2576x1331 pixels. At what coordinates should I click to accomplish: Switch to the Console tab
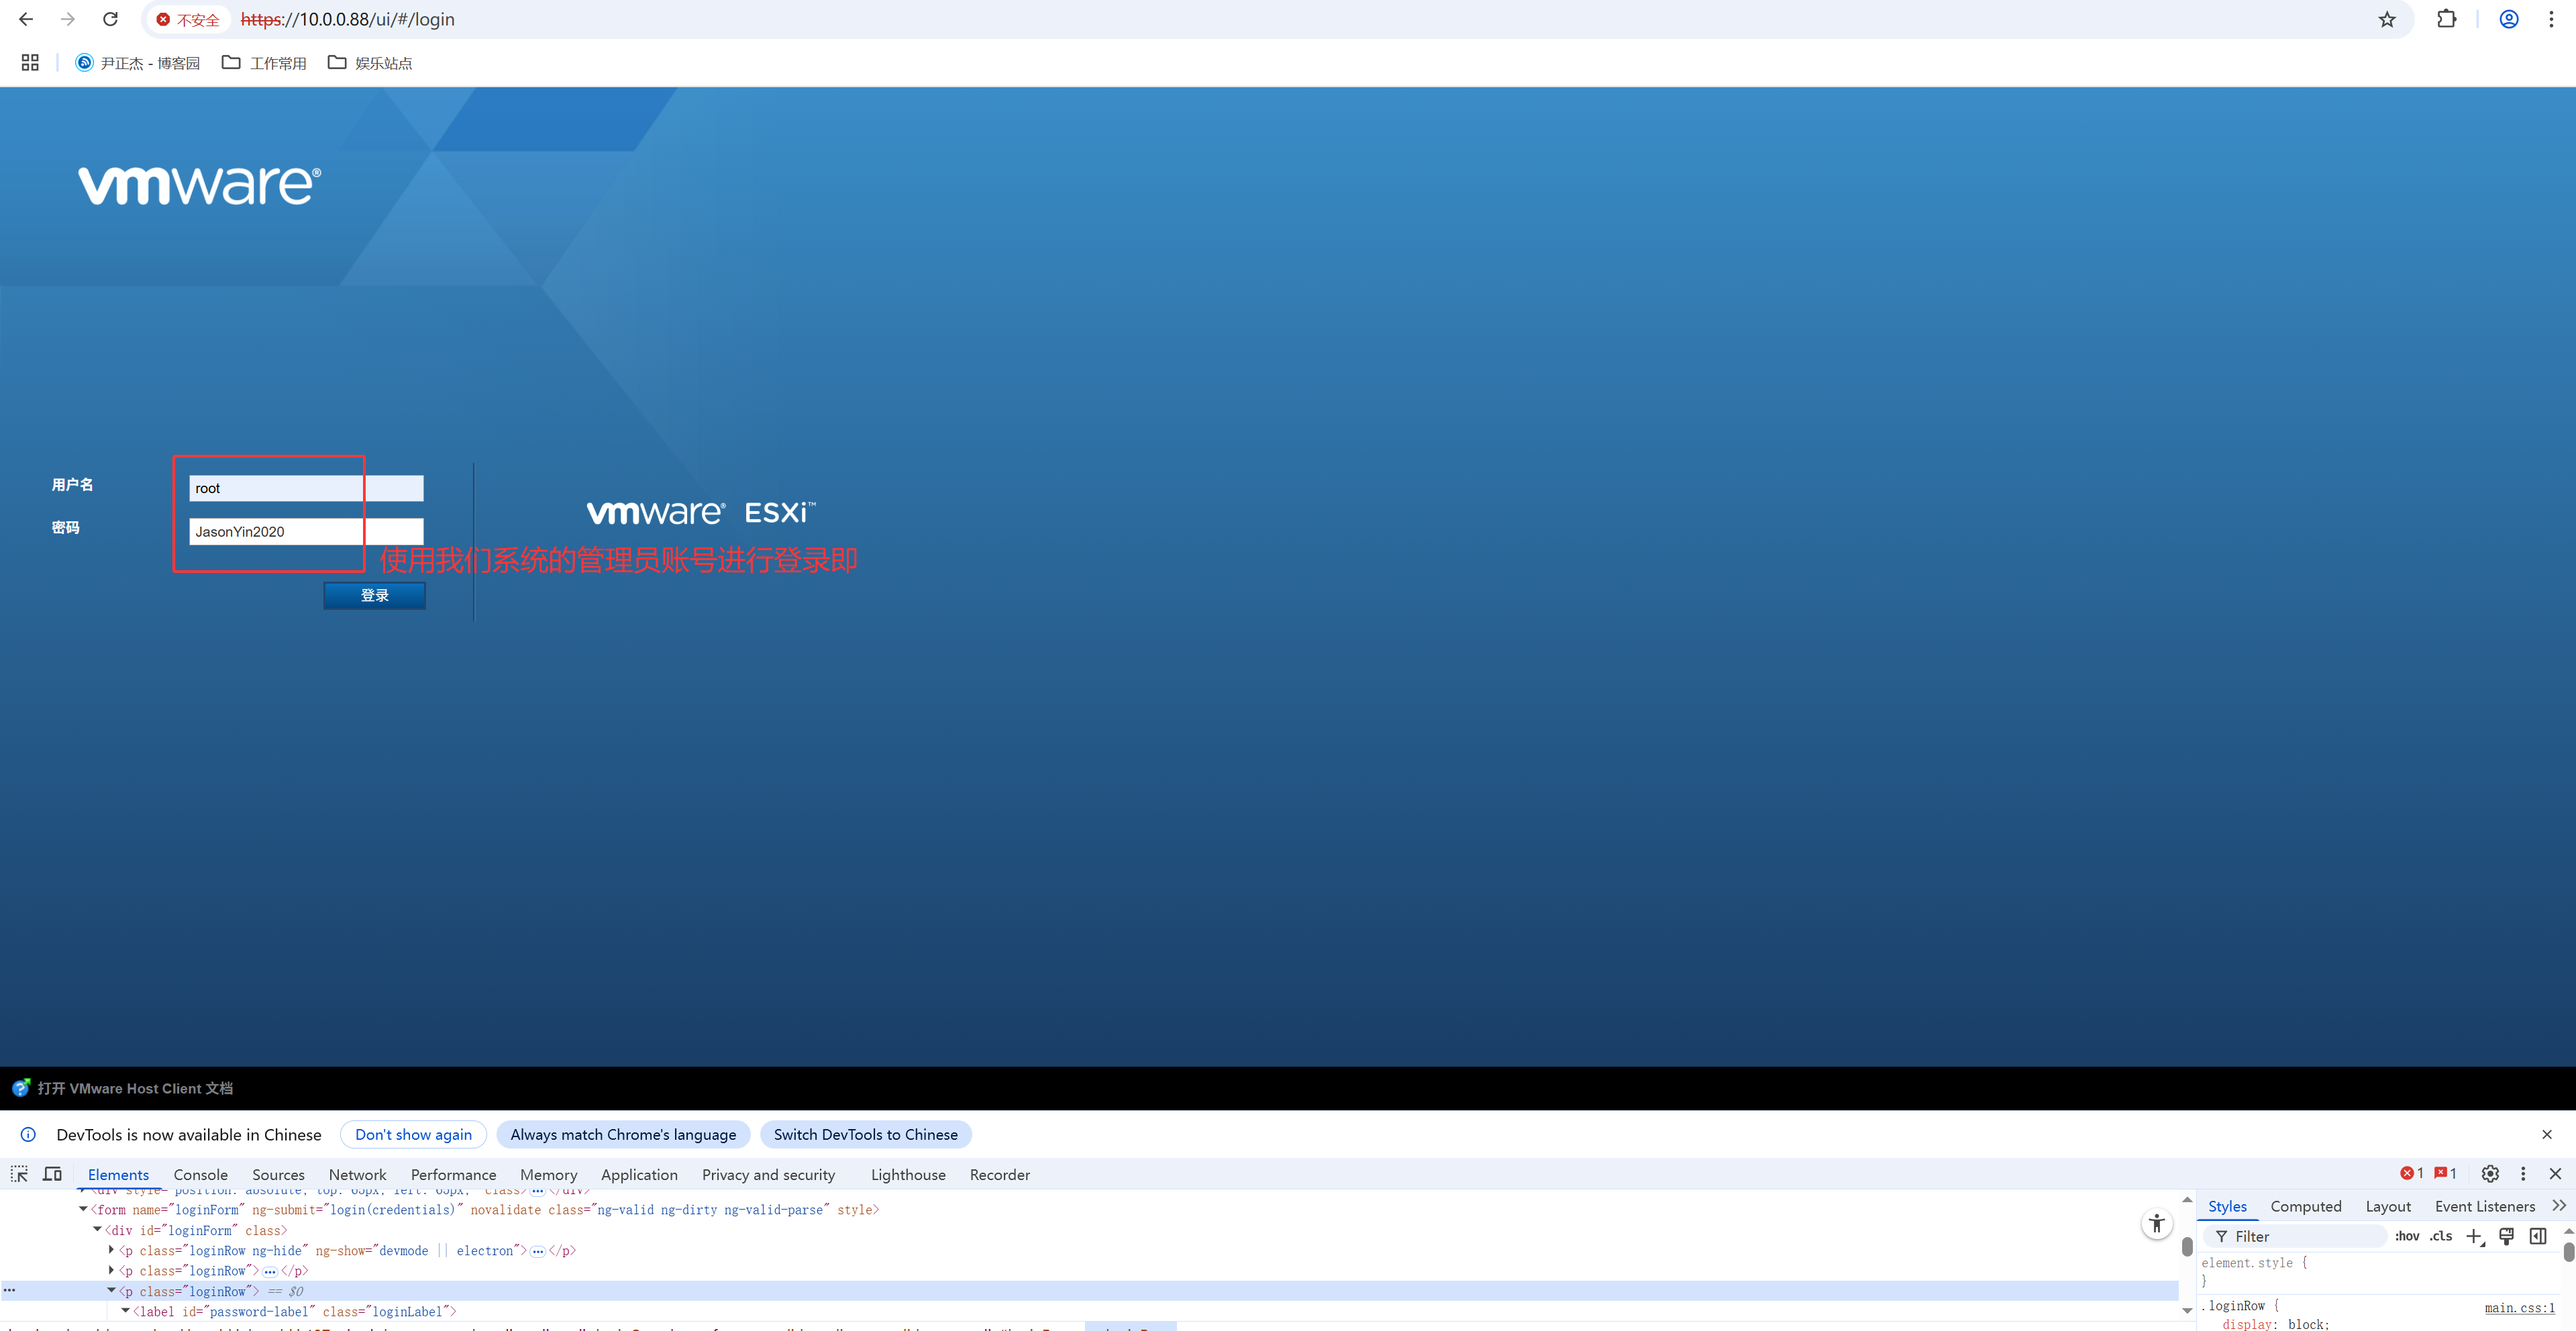tap(200, 1175)
